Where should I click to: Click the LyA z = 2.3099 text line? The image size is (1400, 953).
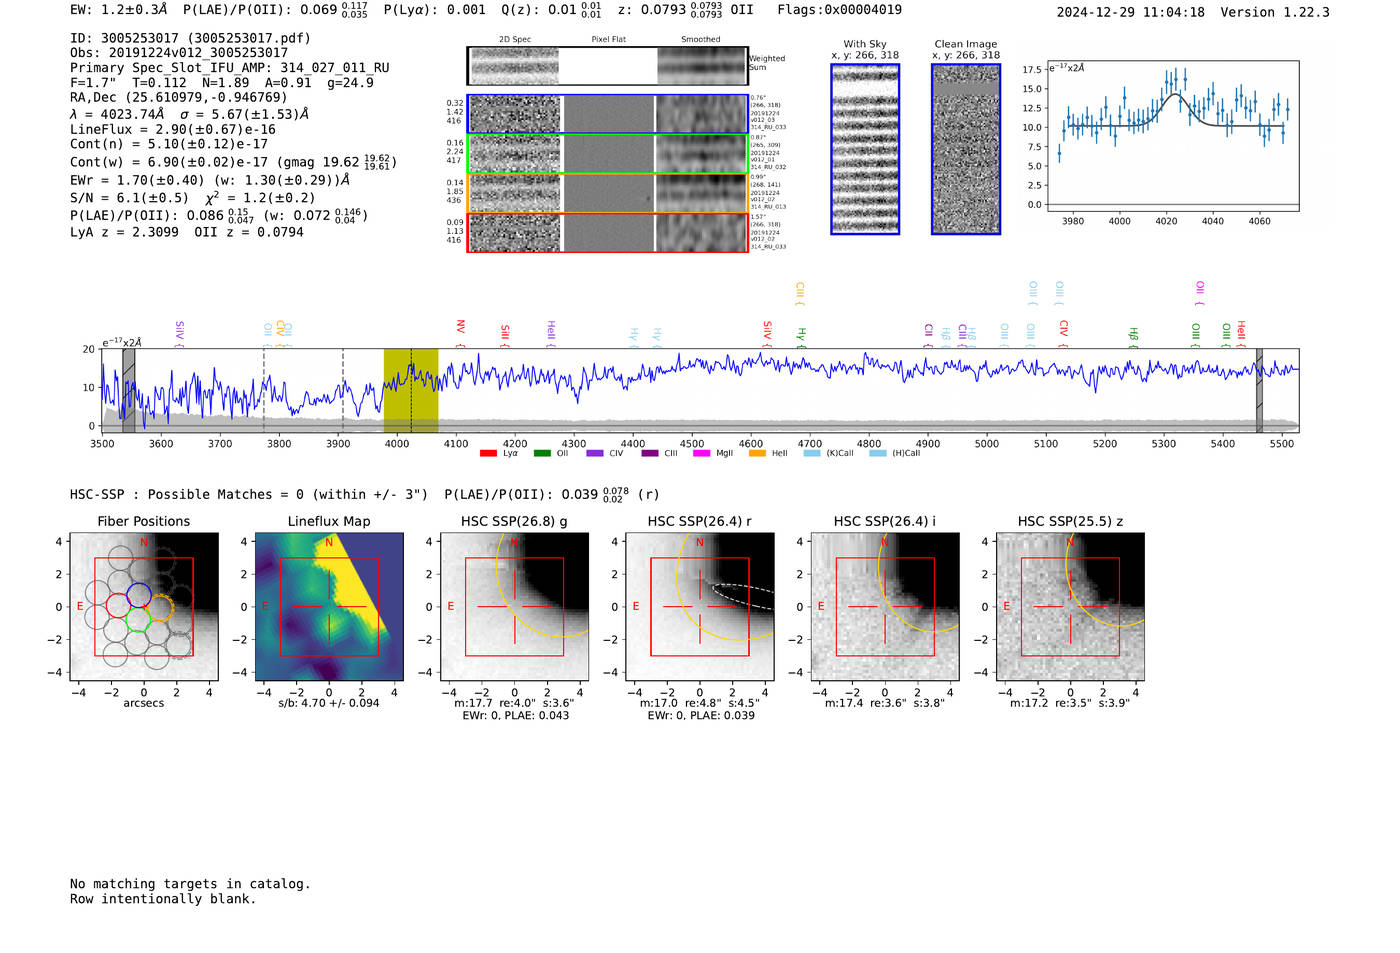[x=124, y=232]
